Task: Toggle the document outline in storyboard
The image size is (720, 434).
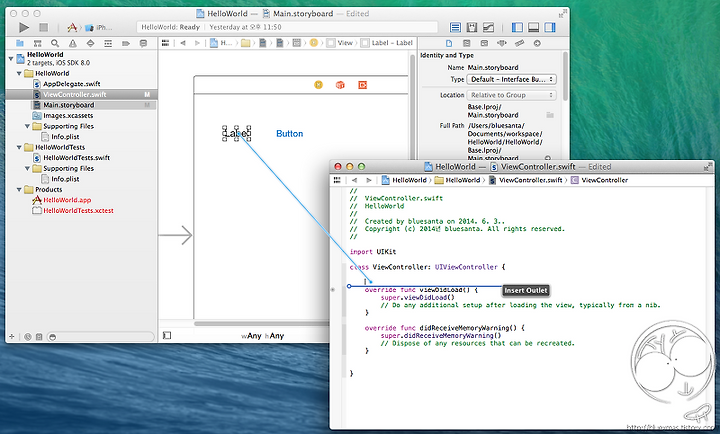Action: coord(167,336)
